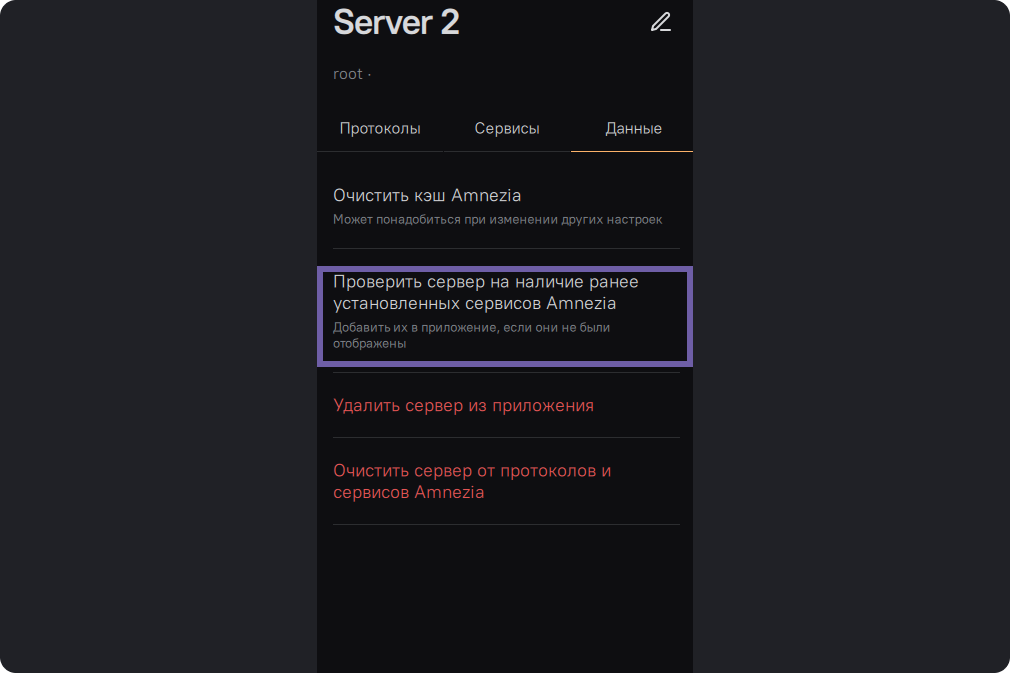Click Очистить кэш Amnezia

(427, 195)
